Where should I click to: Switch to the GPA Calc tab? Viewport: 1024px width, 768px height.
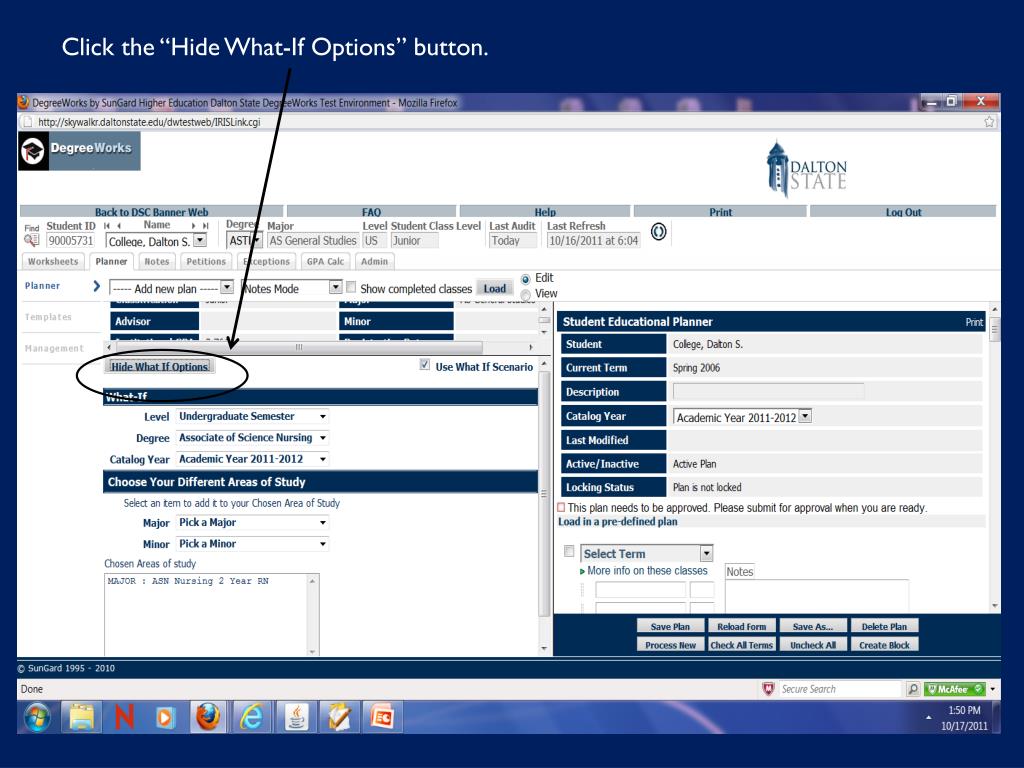[x=325, y=261]
